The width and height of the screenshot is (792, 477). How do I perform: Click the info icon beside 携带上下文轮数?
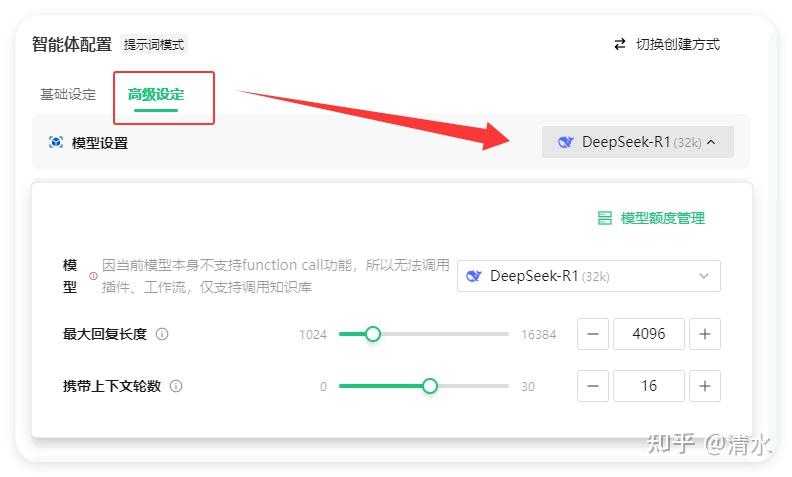point(176,386)
